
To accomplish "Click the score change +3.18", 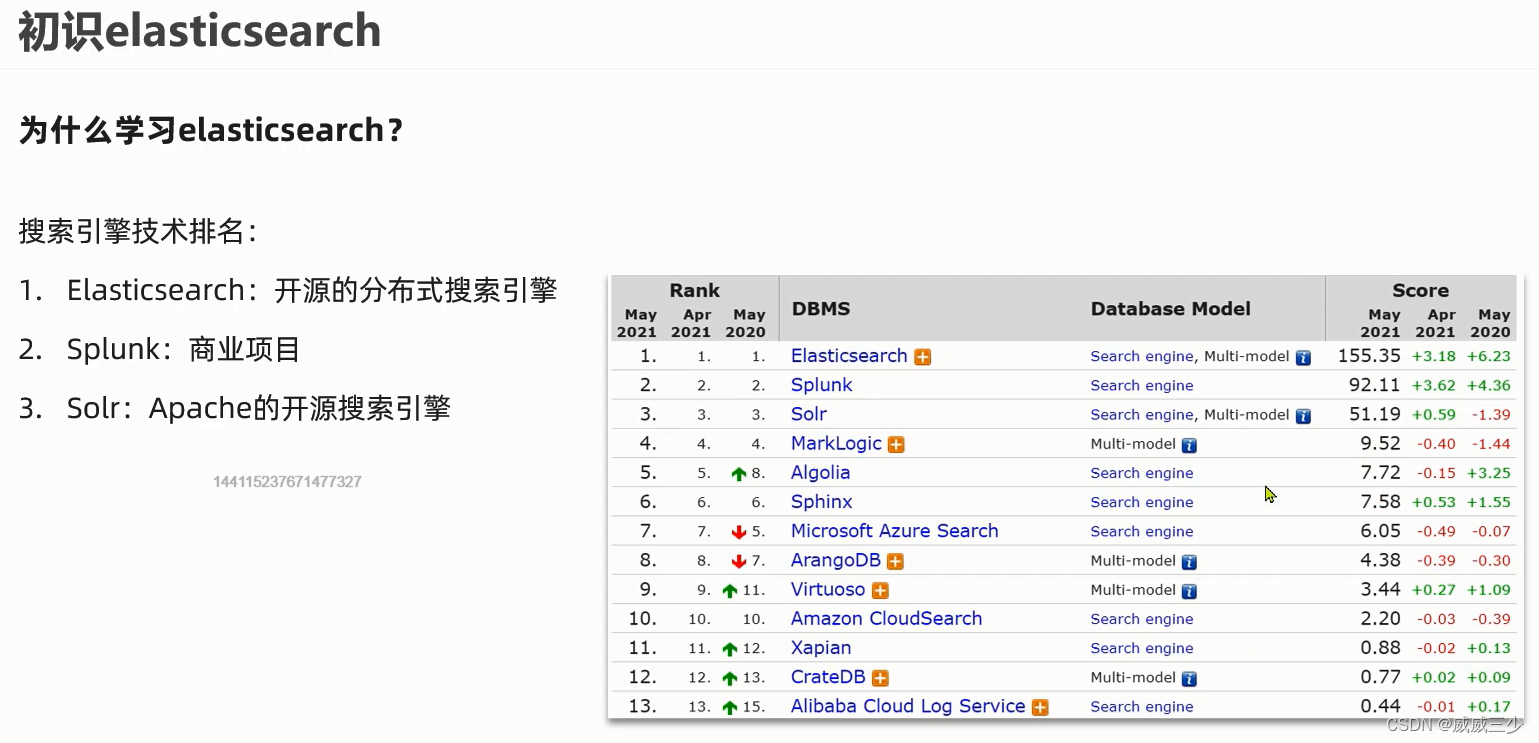I will 1433,356.
